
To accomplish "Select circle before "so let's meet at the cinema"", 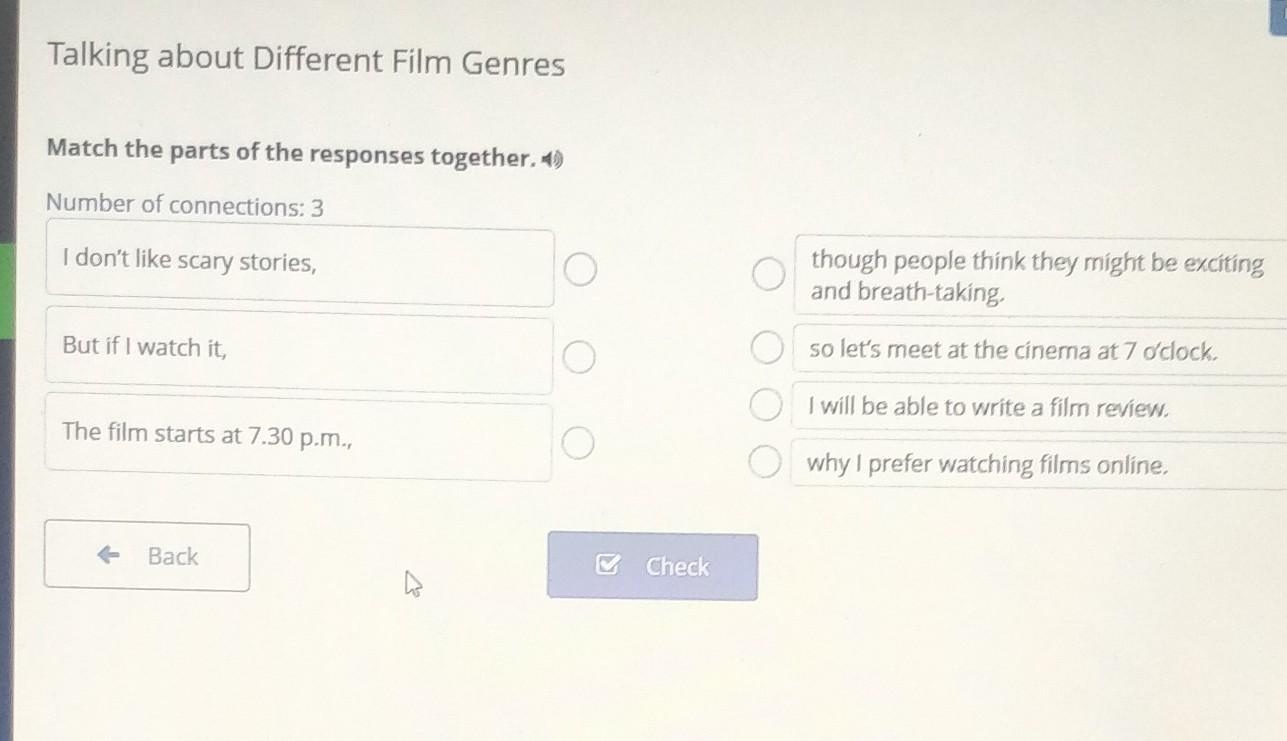I will pyautogui.click(x=767, y=349).
